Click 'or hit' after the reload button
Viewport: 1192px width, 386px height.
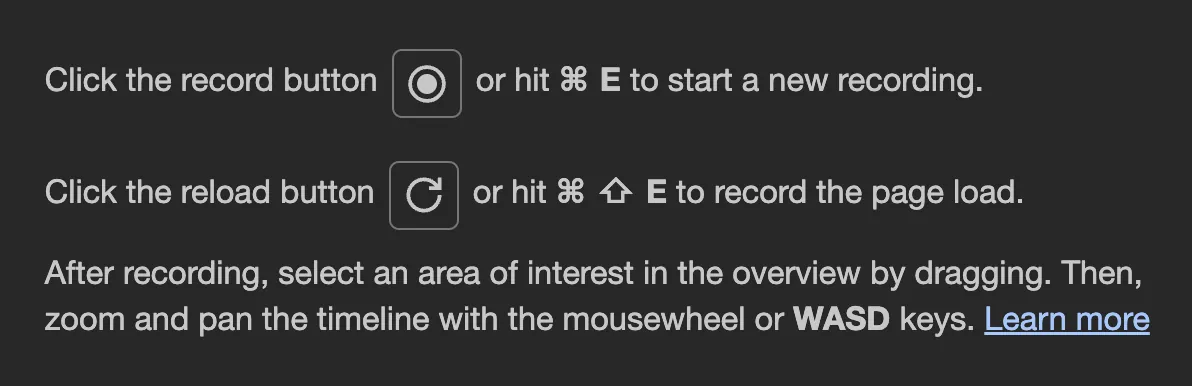509,192
